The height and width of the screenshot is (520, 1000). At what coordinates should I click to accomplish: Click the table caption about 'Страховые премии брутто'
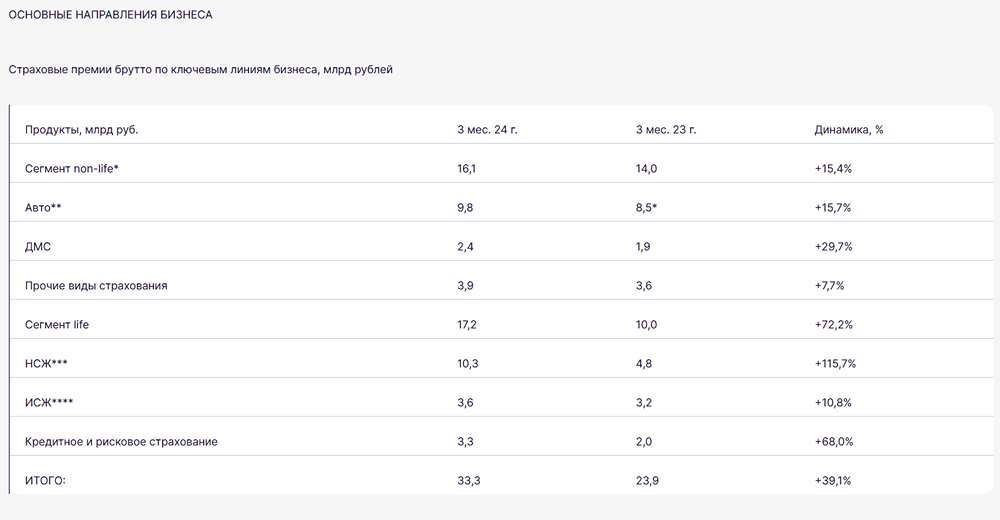click(200, 70)
